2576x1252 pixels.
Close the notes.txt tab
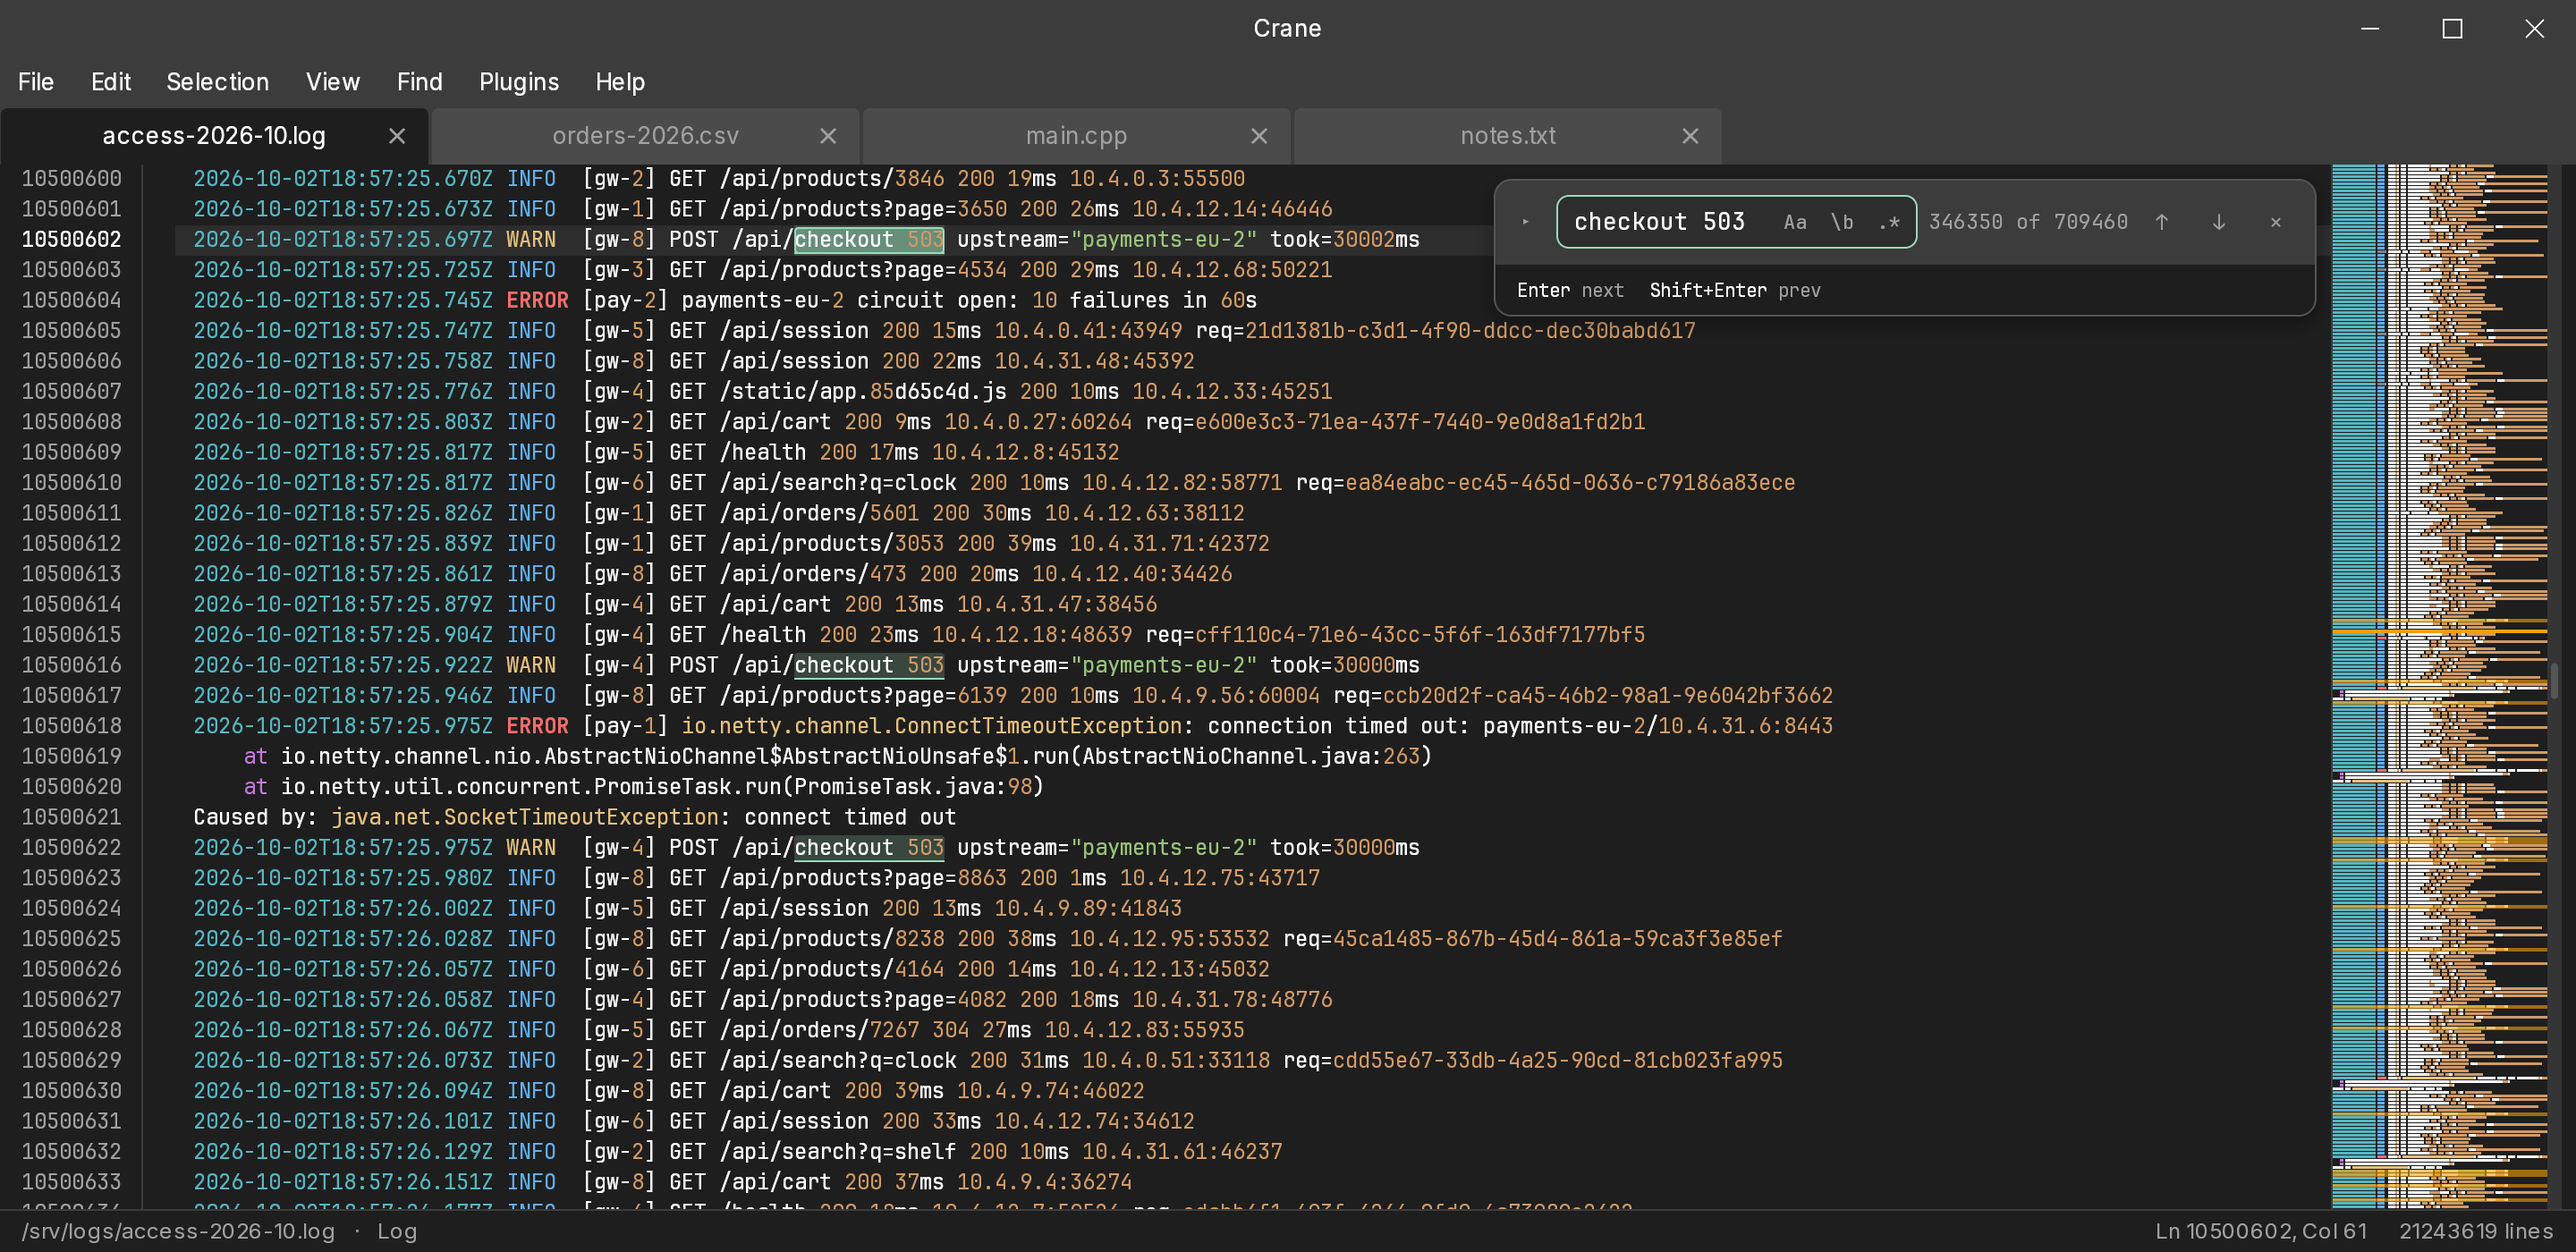pos(1690,136)
